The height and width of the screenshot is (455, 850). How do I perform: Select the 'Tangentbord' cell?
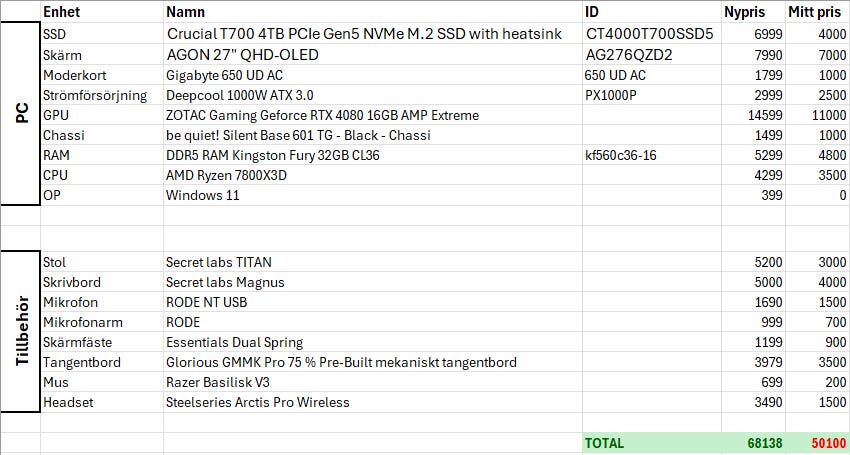[x=102, y=362]
